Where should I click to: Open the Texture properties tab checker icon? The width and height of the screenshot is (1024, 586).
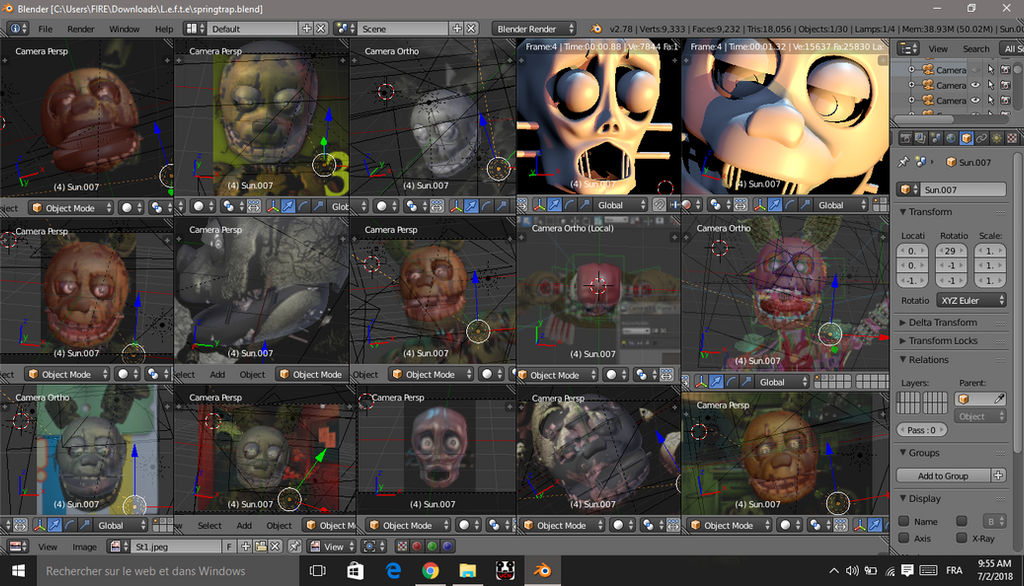point(1012,138)
